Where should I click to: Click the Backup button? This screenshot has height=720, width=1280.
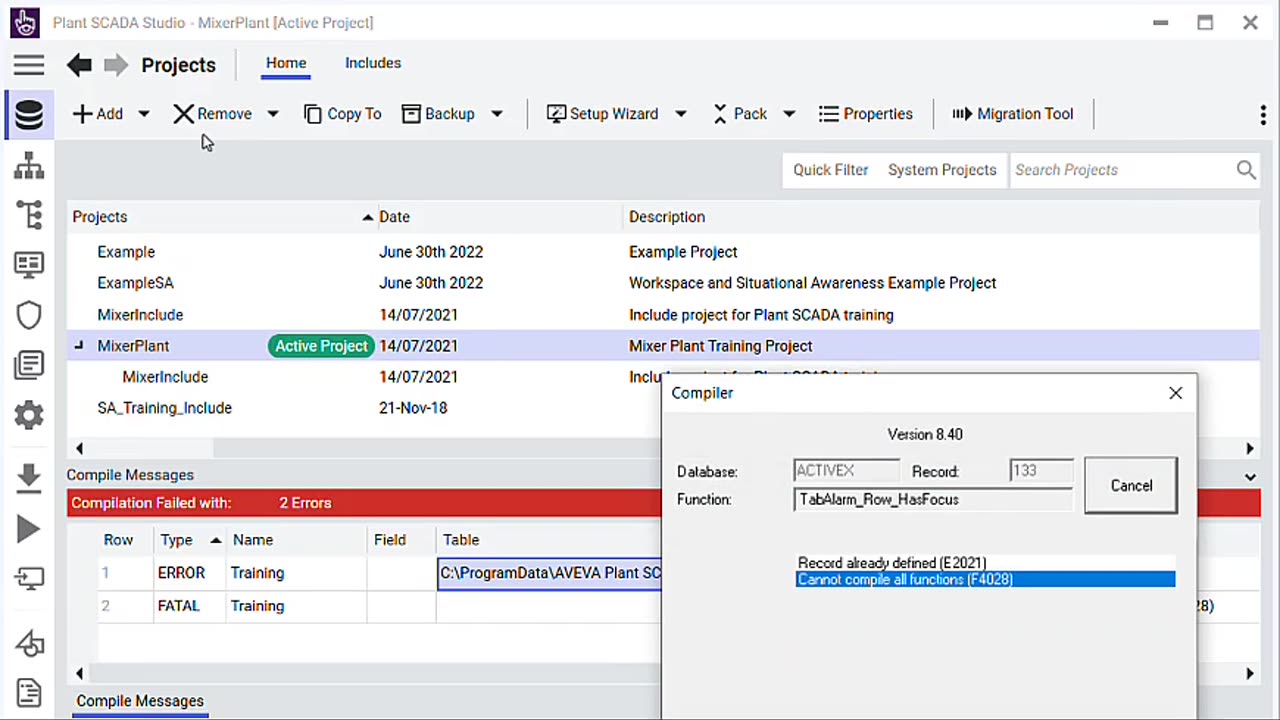coord(438,114)
